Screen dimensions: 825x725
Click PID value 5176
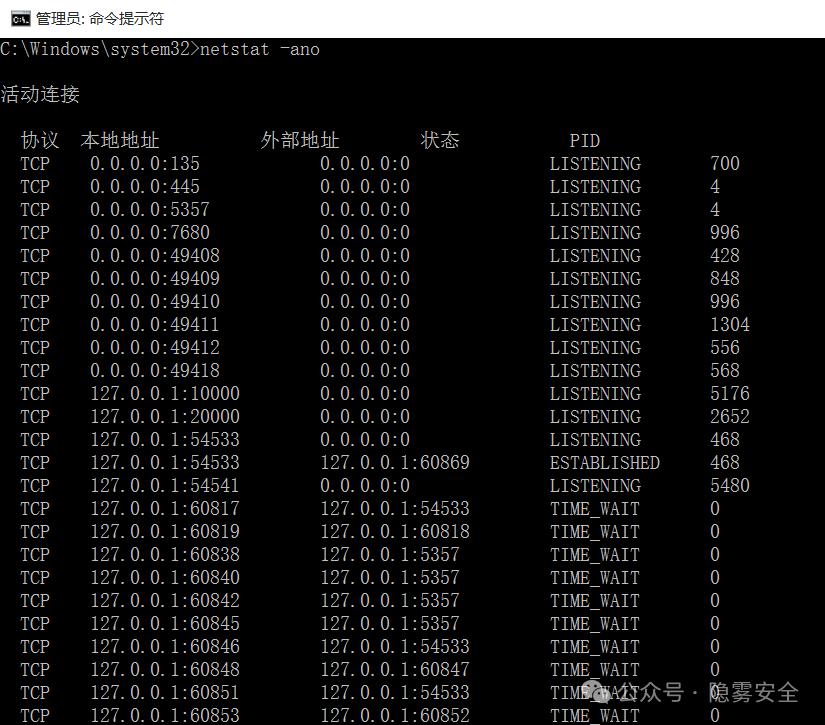pyautogui.click(x=730, y=394)
